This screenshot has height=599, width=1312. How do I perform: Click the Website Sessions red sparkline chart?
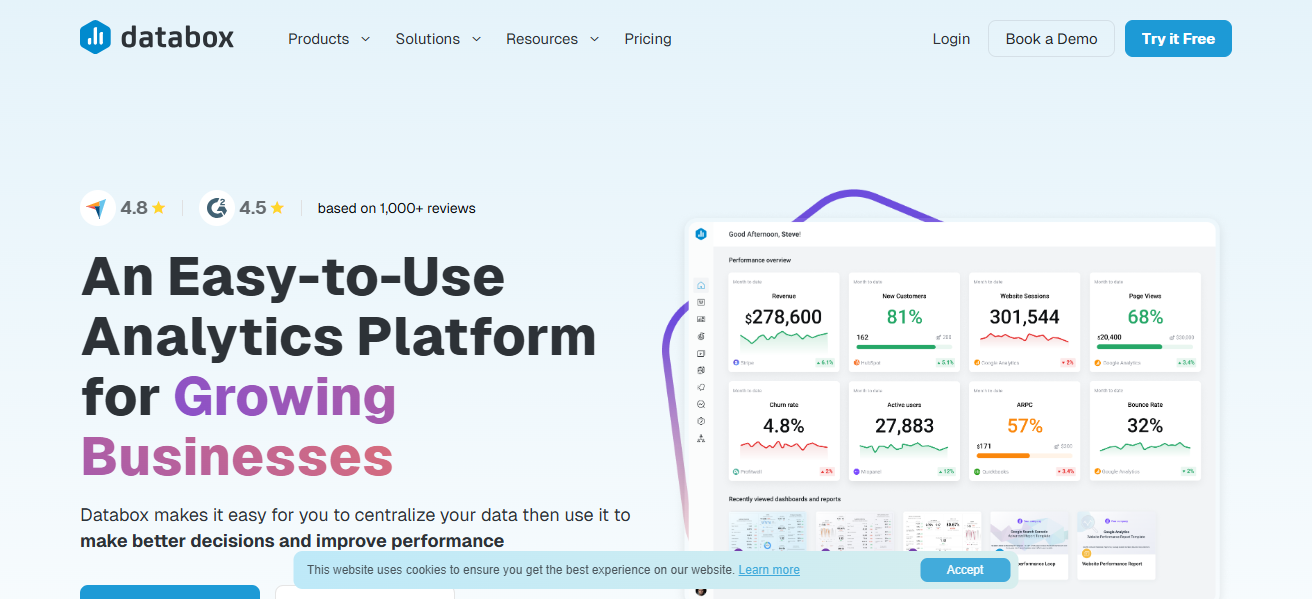click(x=1024, y=341)
